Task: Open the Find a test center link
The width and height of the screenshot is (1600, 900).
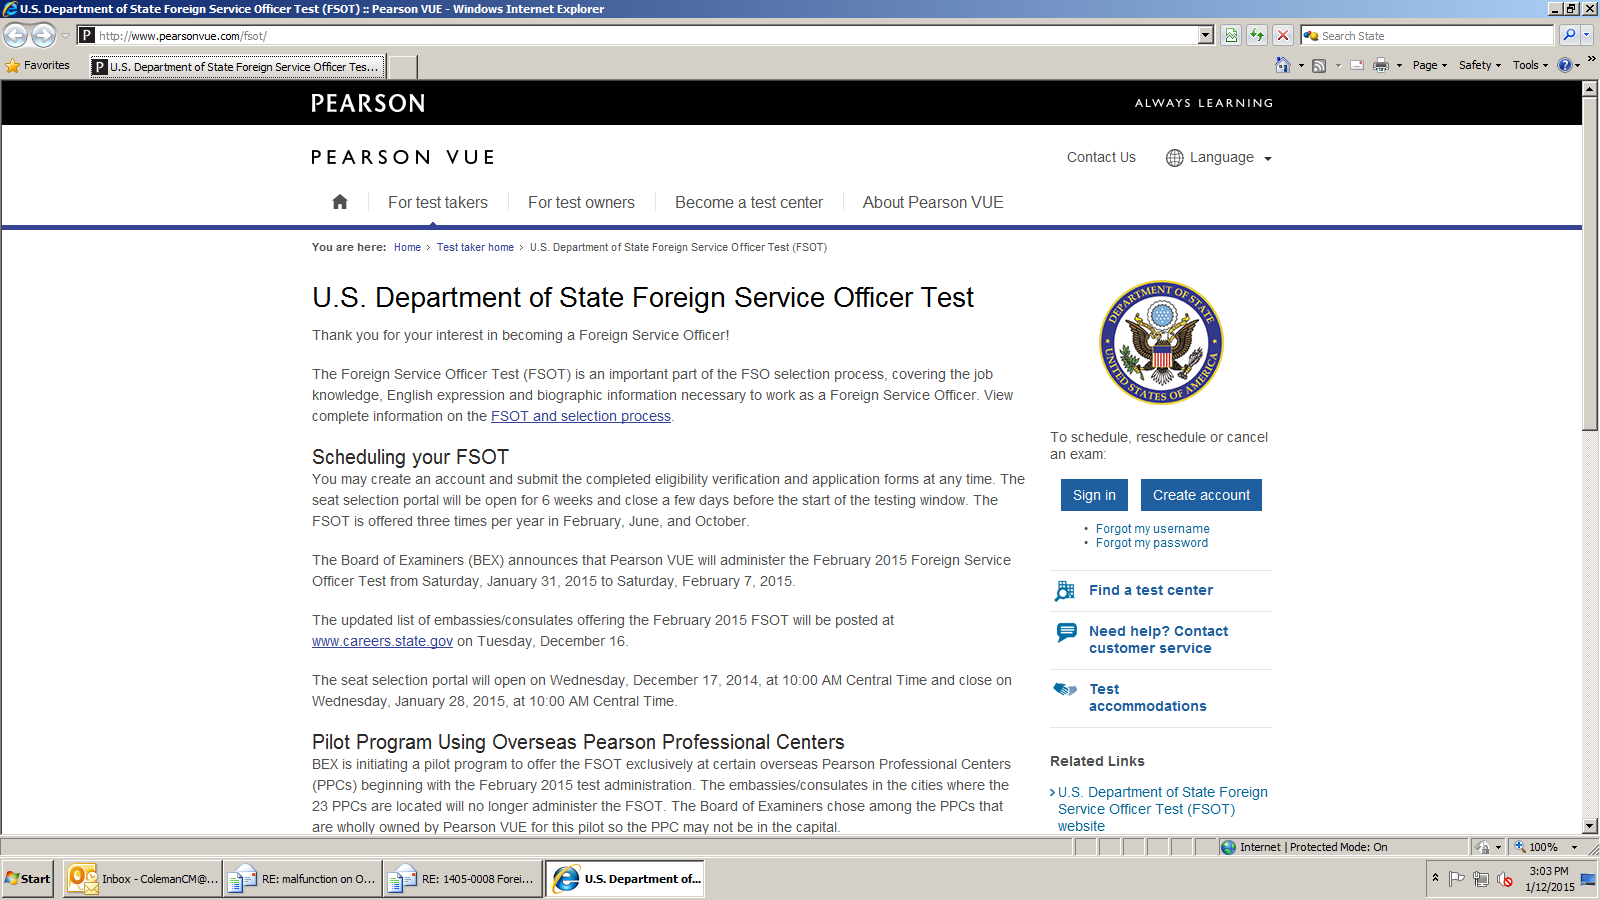Action: [1151, 590]
